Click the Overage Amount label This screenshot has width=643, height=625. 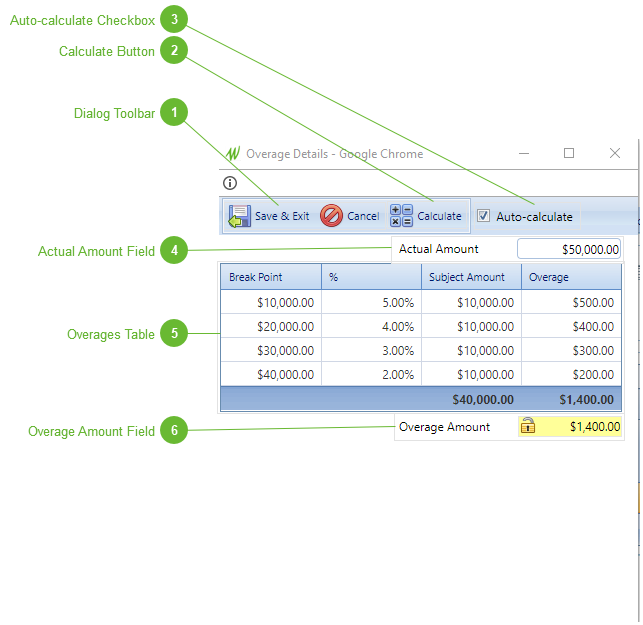[444, 427]
